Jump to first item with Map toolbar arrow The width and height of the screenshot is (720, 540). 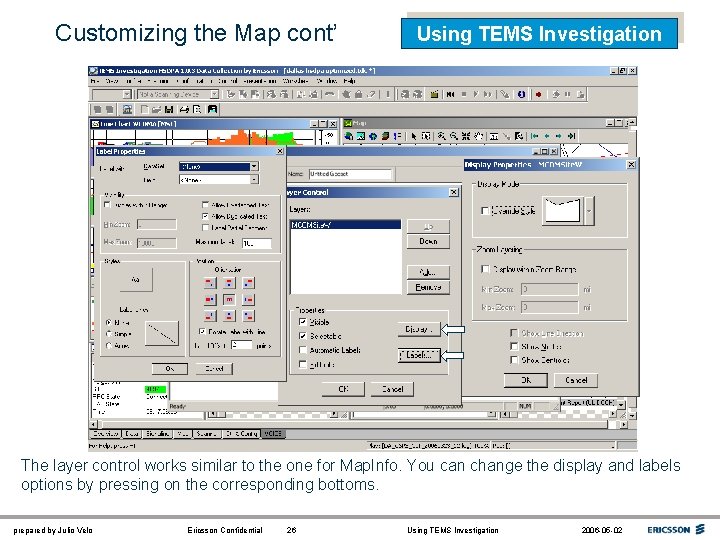(534, 136)
